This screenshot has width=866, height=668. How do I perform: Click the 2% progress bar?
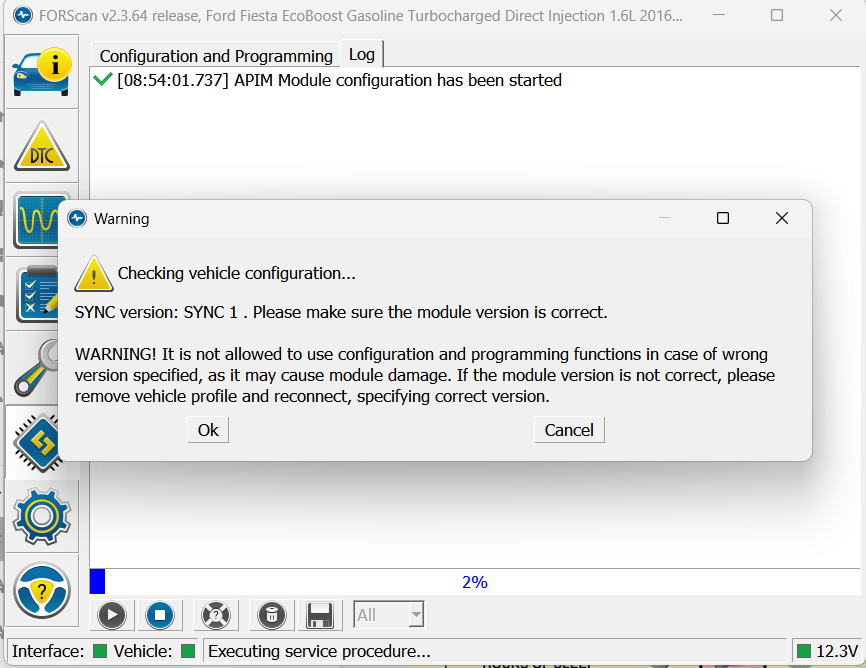(474, 582)
